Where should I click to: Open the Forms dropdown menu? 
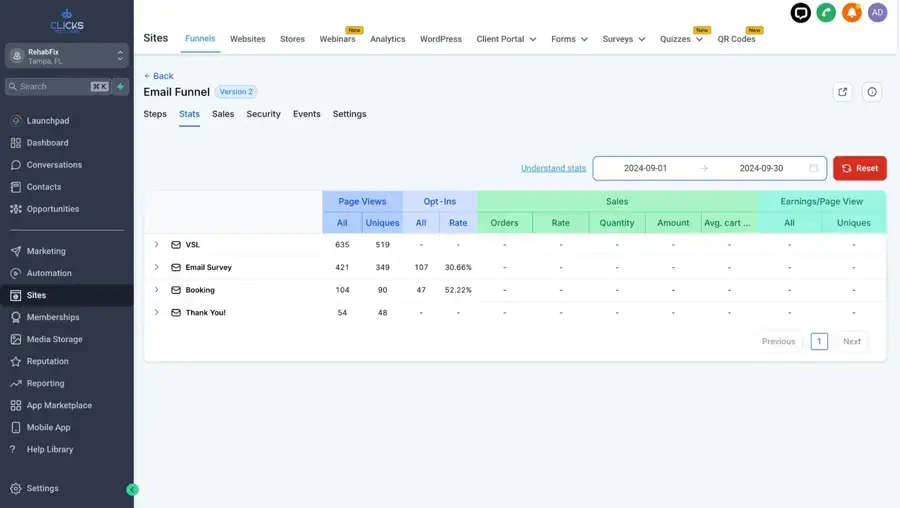point(569,39)
